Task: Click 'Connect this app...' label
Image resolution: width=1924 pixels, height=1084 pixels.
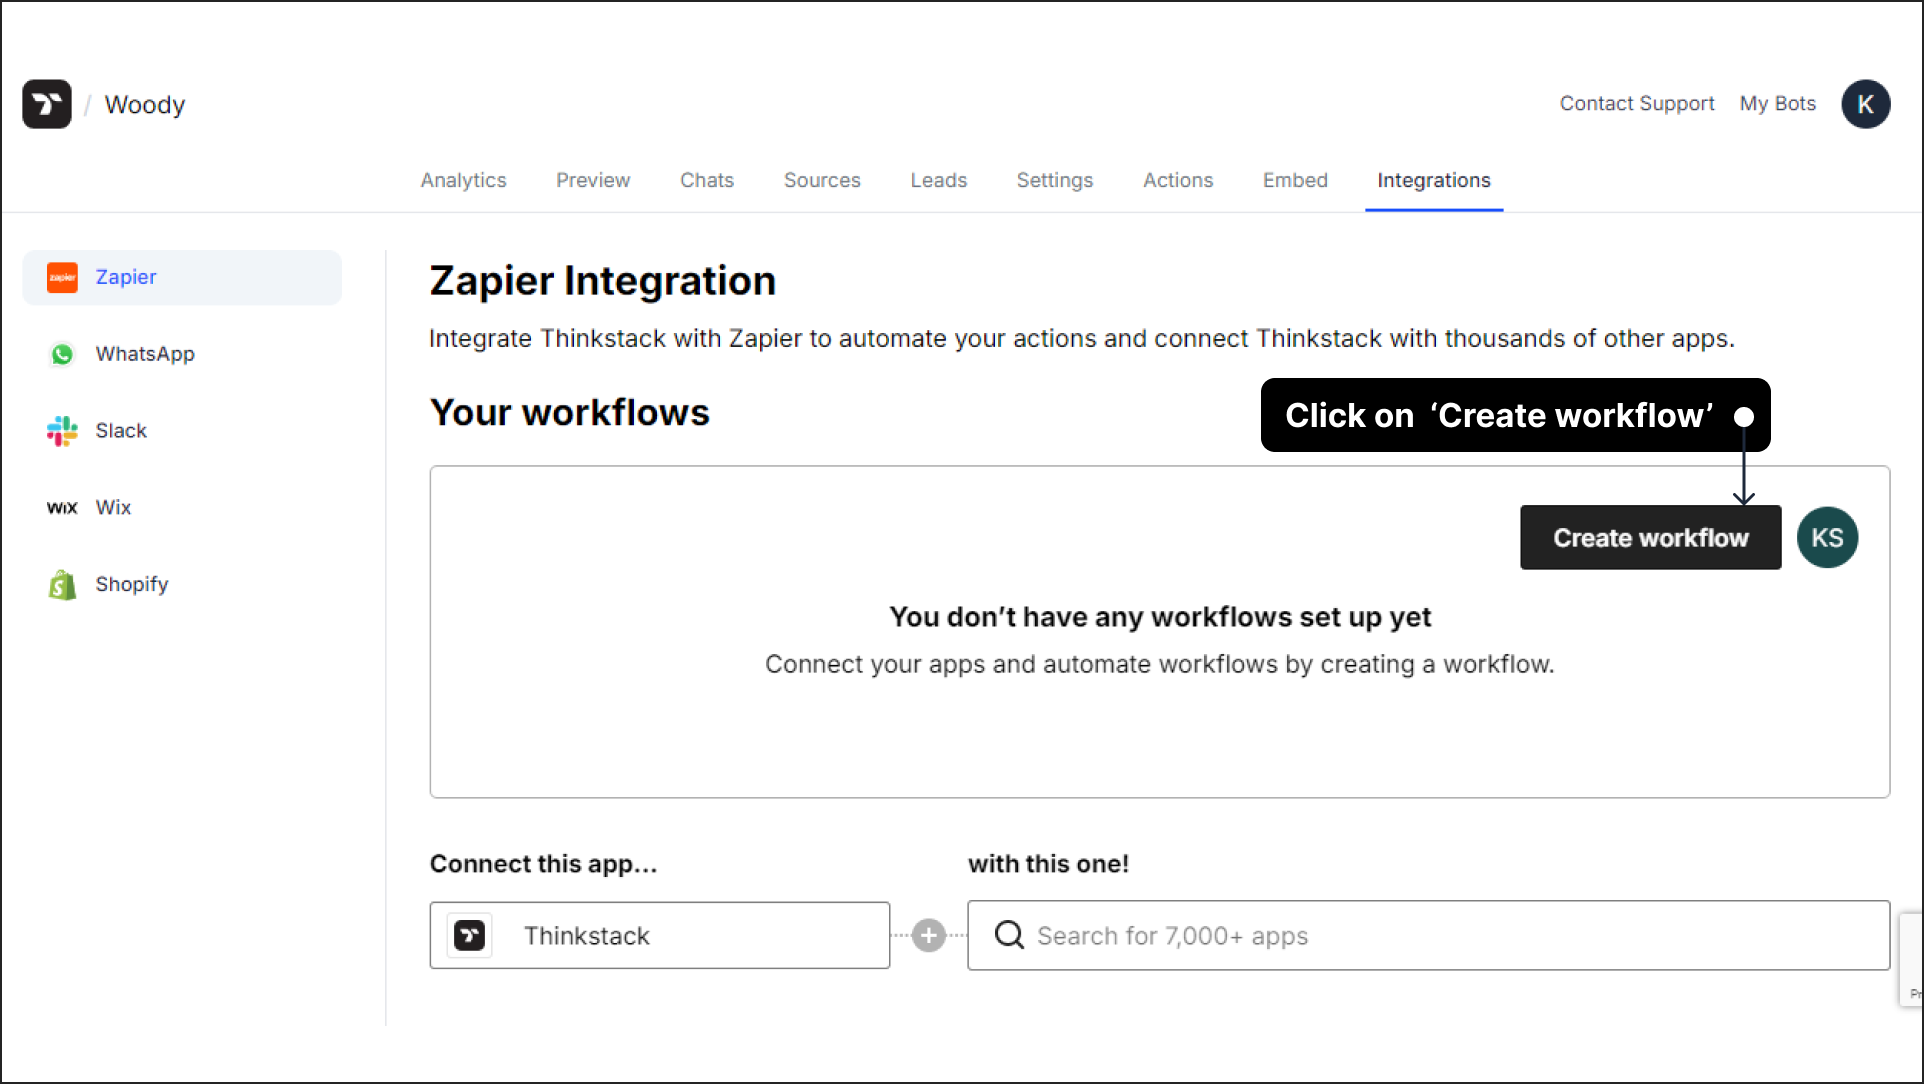Action: point(543,864)
